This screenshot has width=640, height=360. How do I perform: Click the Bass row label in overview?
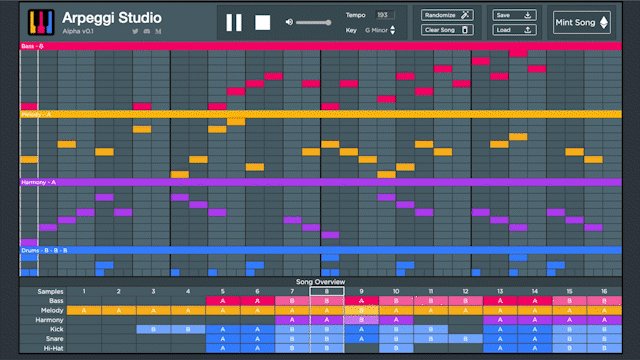click(x=56, y=301)
